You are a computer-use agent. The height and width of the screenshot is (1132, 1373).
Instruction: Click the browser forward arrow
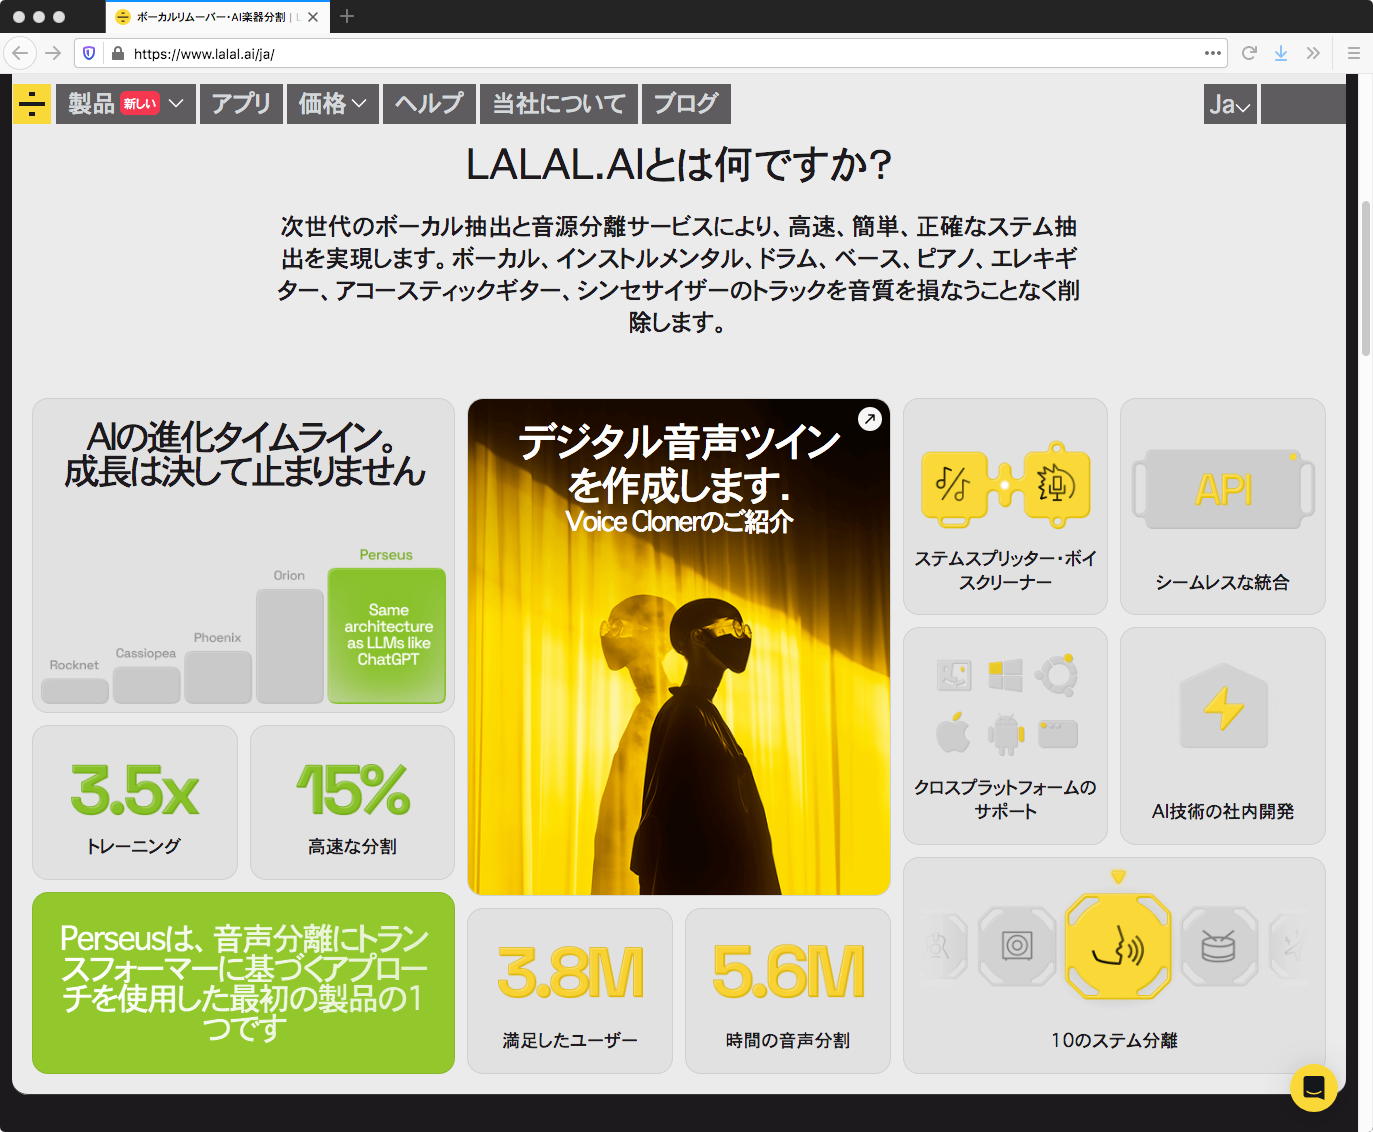tap(53, 53)
